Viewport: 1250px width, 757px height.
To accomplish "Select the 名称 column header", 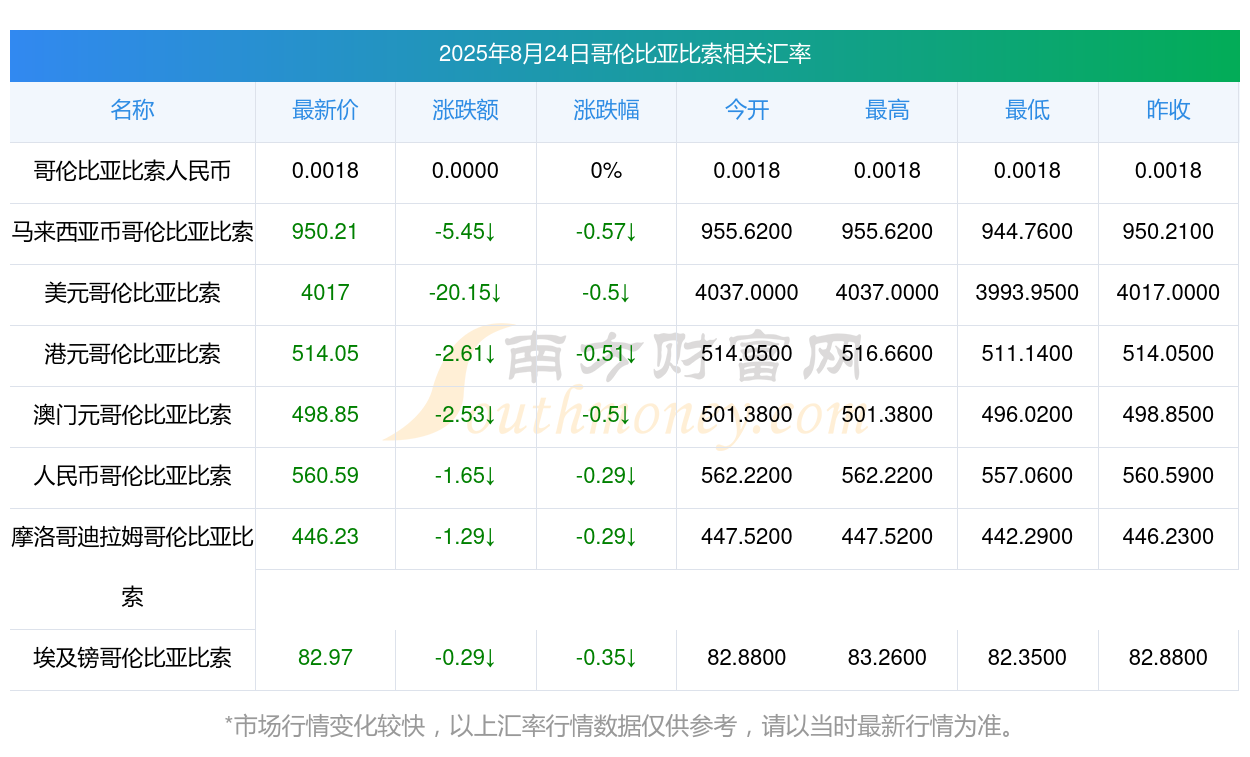I will point(132,110).
